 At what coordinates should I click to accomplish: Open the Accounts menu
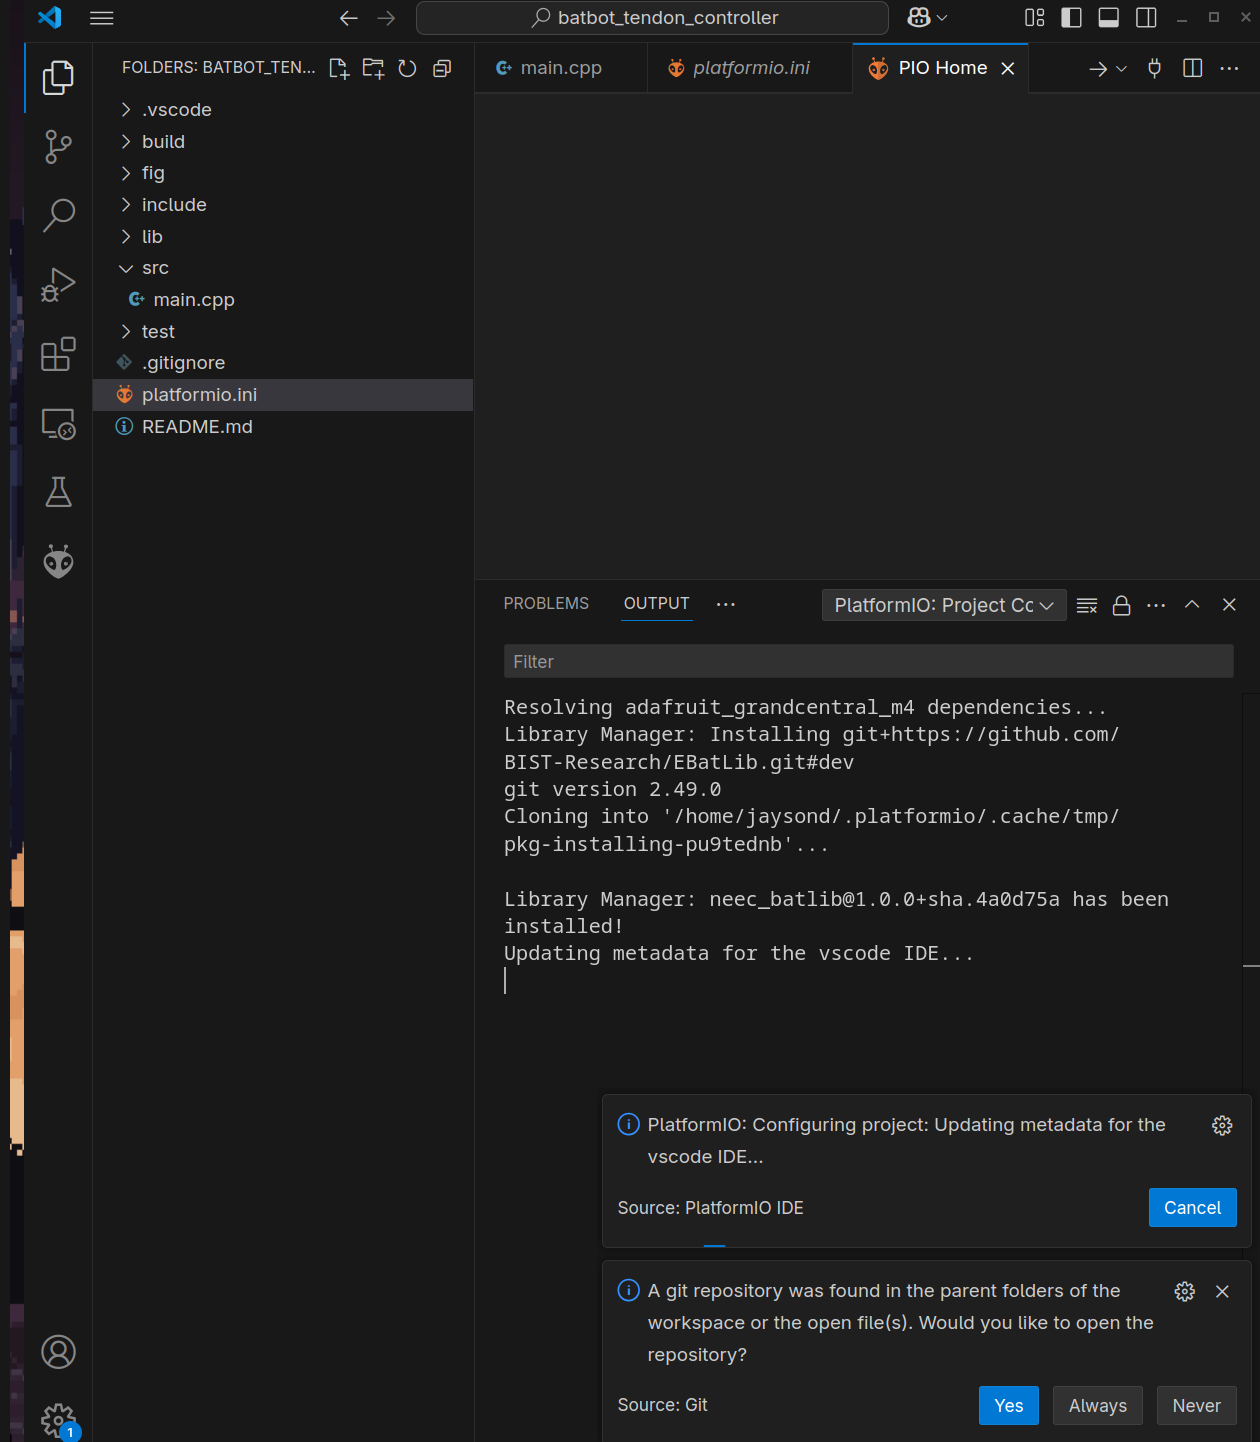[58, 1352]
